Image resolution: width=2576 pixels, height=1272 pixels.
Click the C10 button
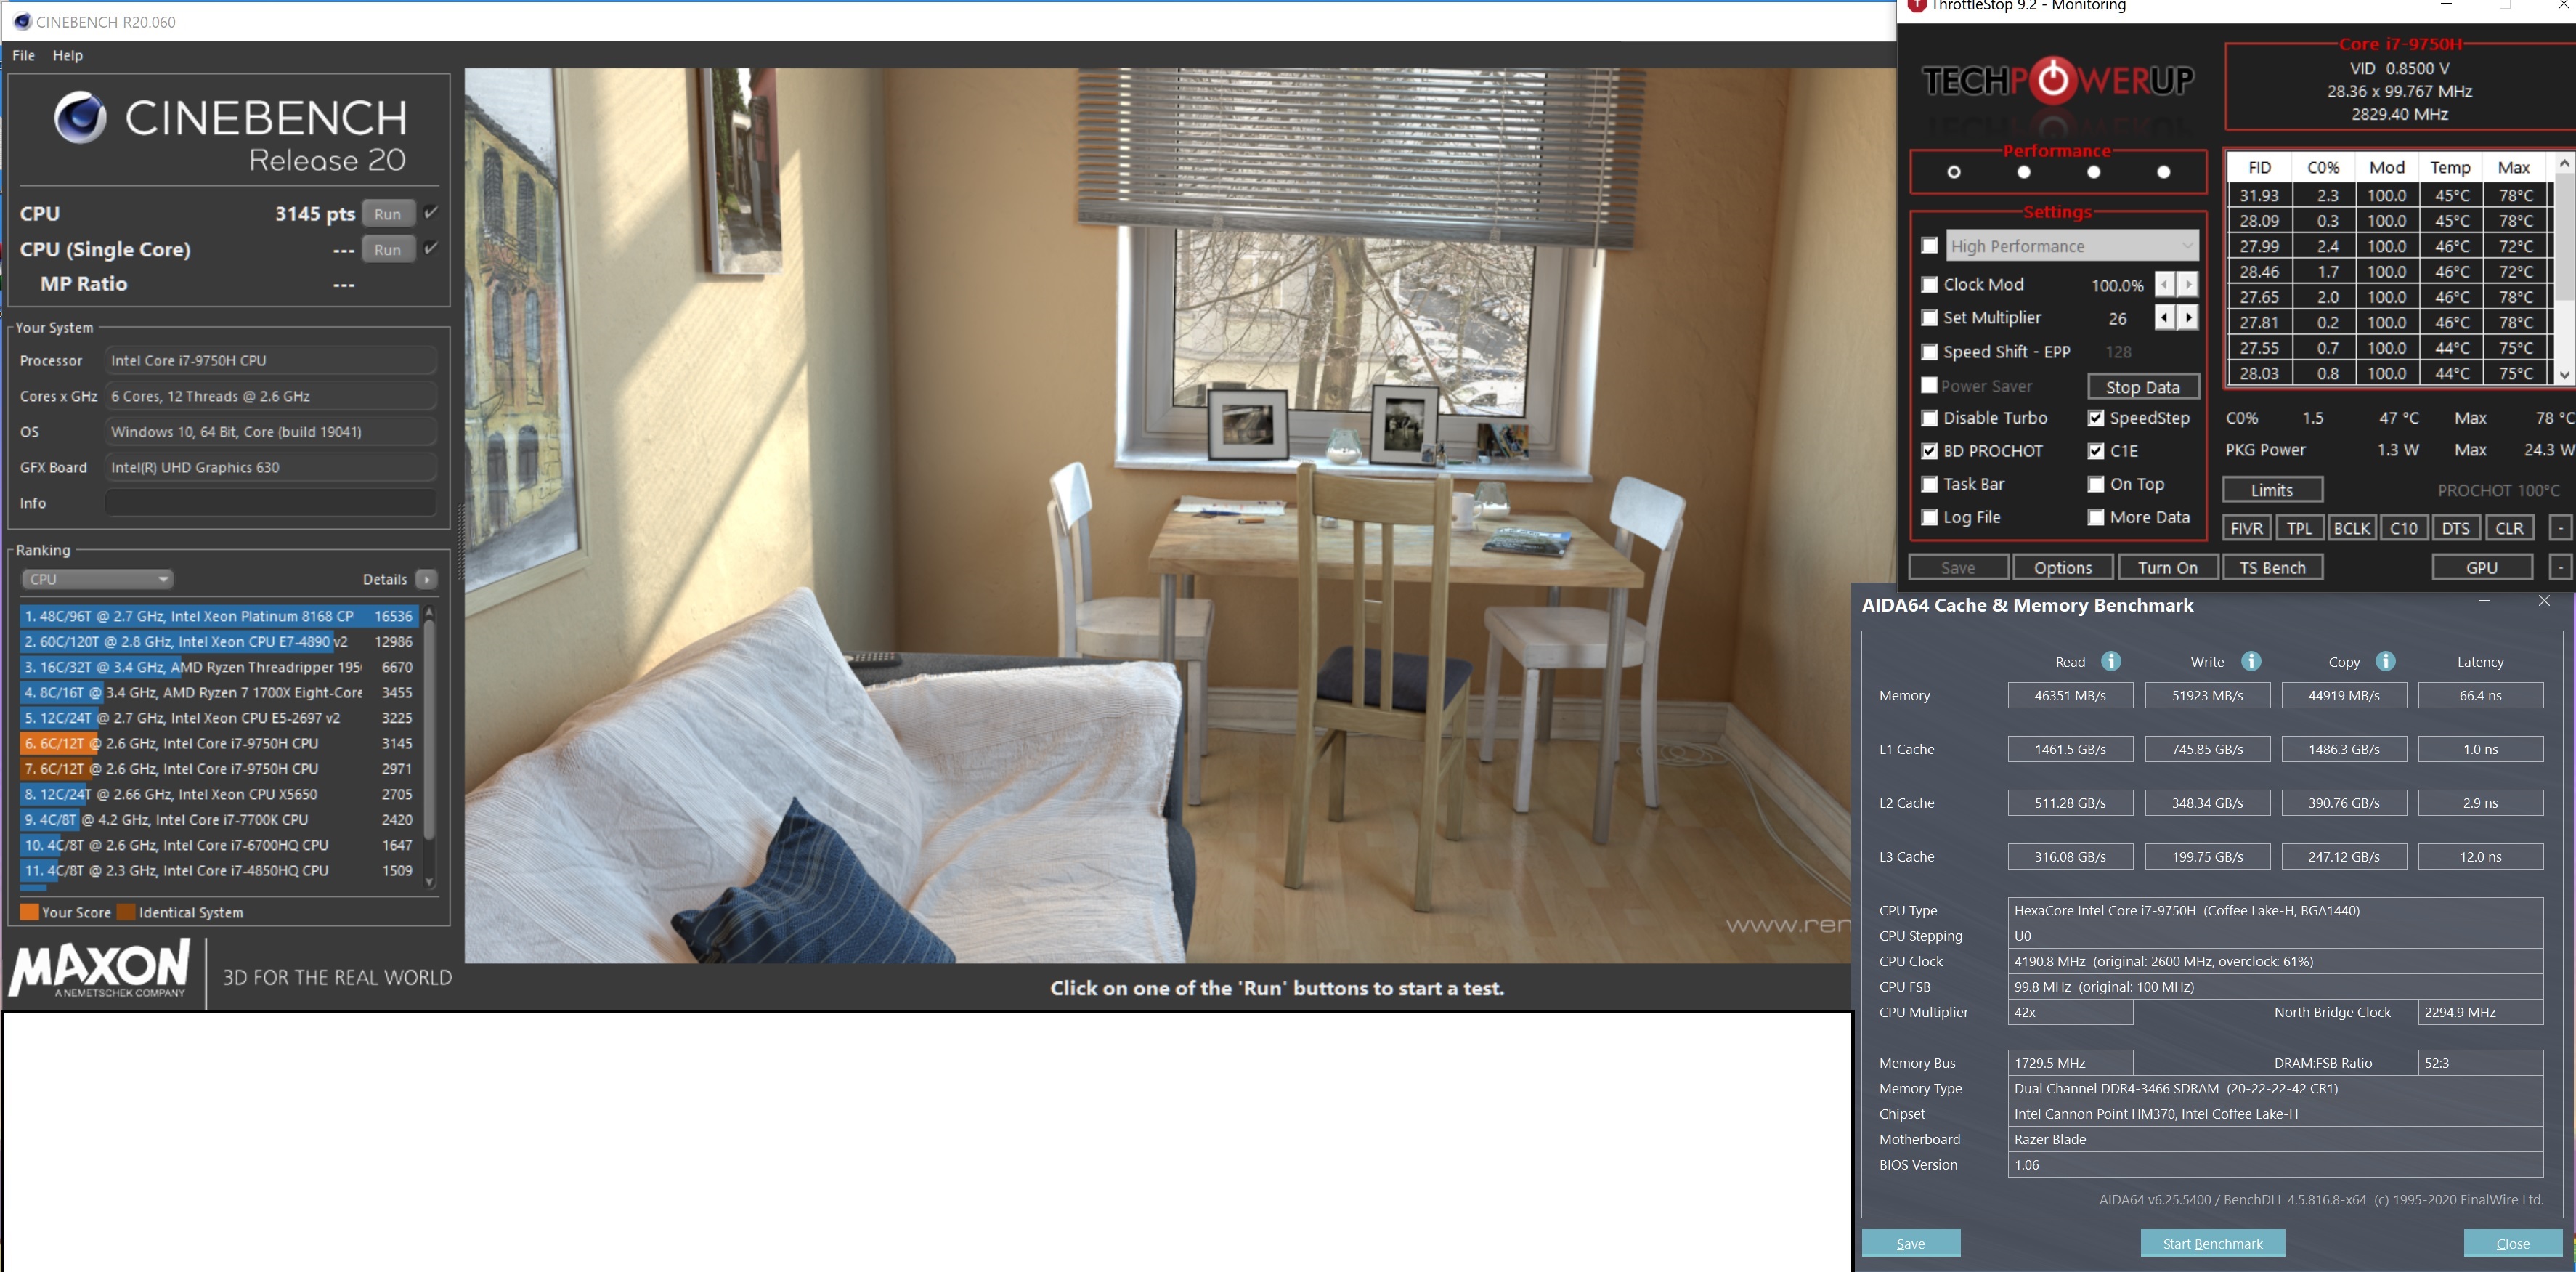coord(2404,528)
